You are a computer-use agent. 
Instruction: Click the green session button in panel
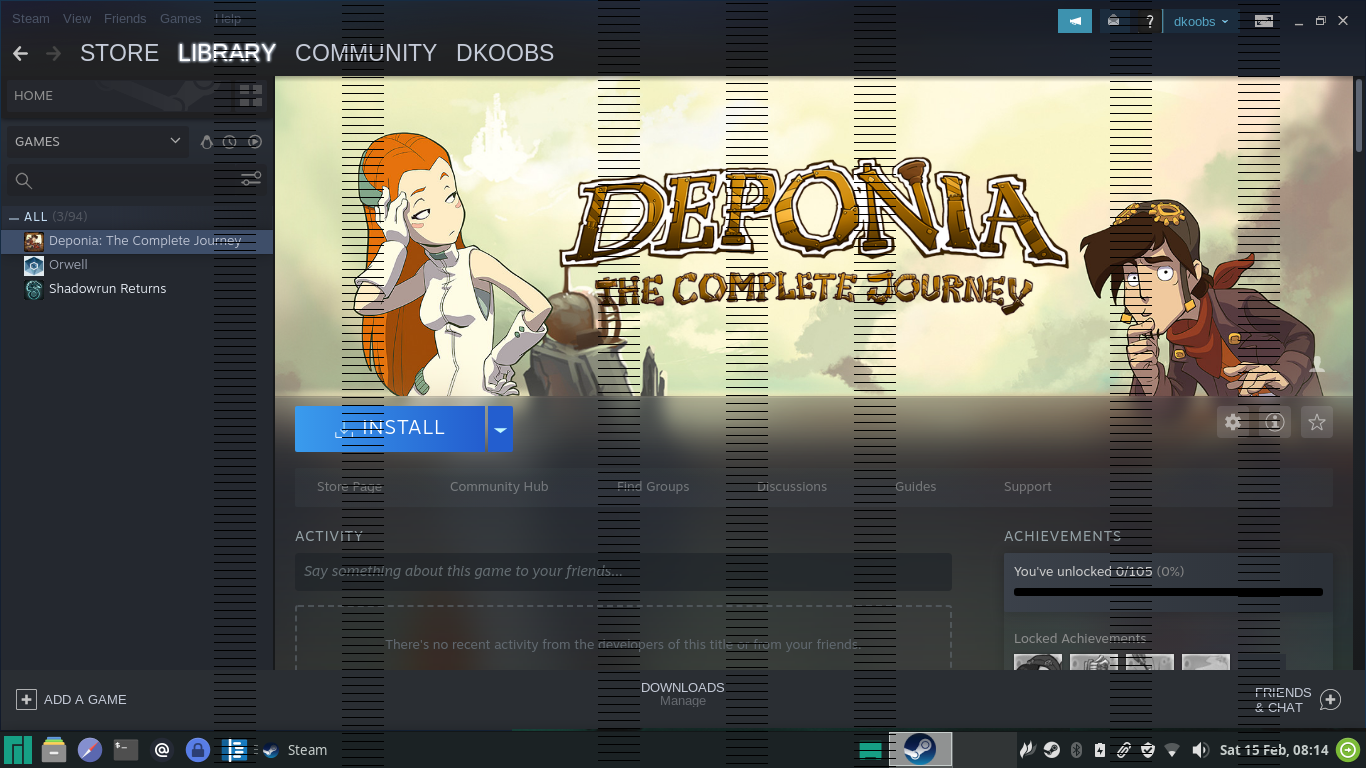(1348, 750)
